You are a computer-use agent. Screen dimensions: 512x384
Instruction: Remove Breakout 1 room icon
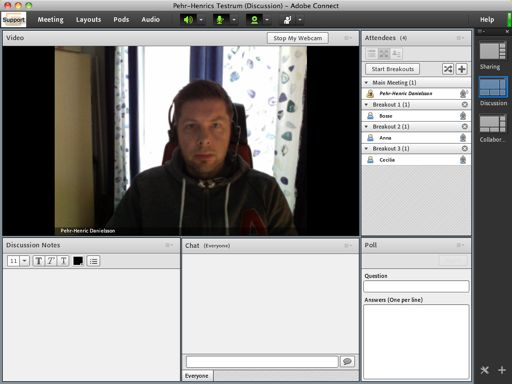point(464,105)
